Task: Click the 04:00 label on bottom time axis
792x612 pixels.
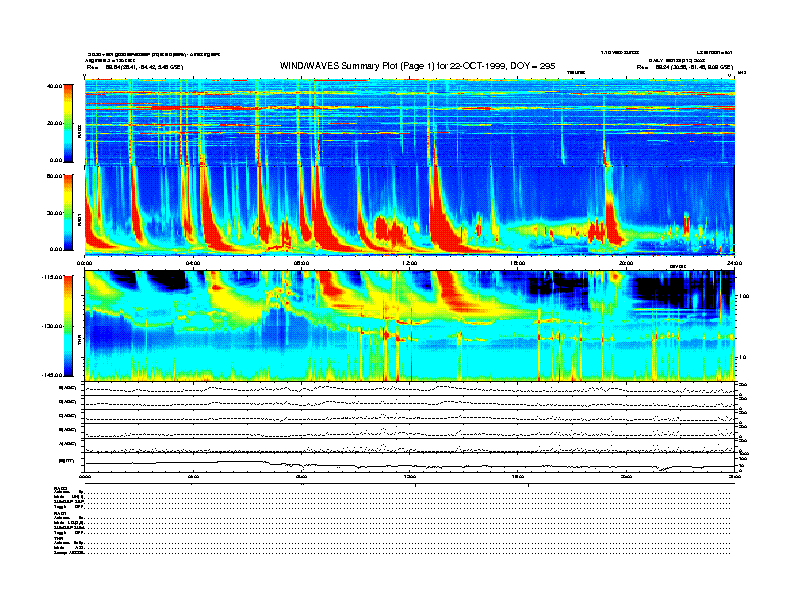Action: (193, 476)
